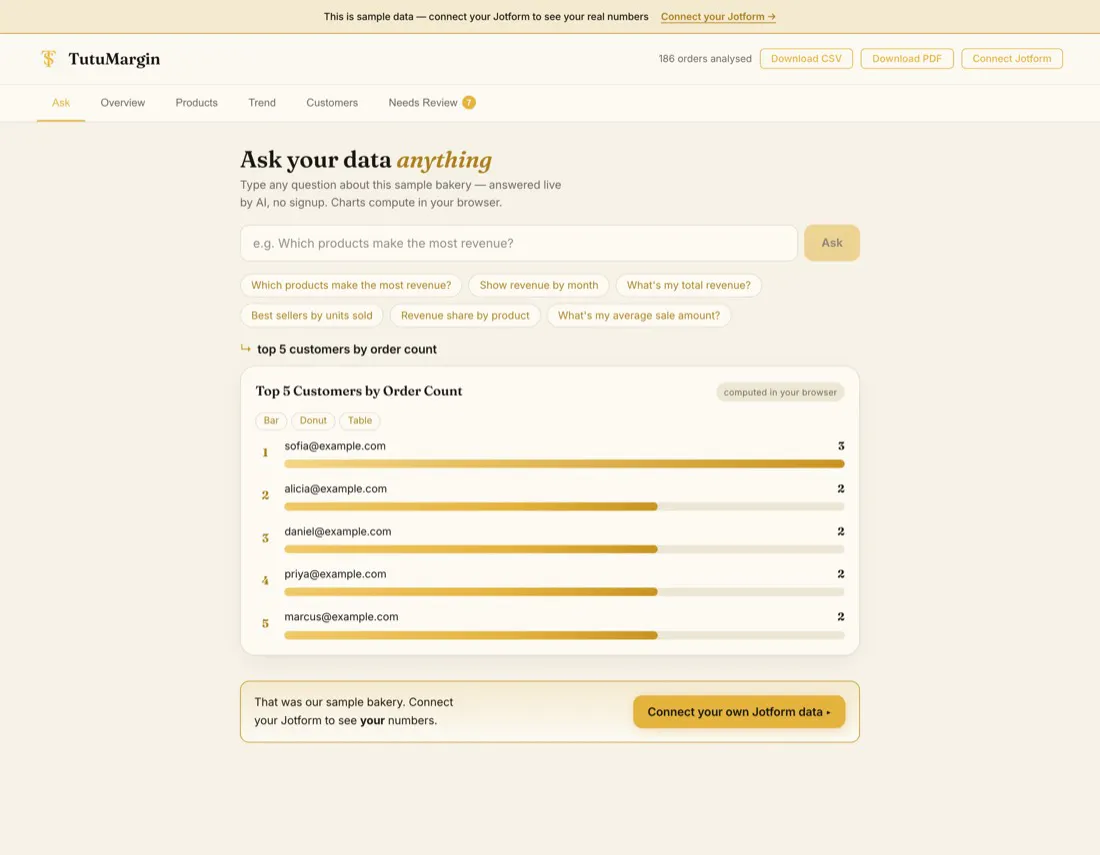Click the Connect Jotform header button

tap(1012, 59)
